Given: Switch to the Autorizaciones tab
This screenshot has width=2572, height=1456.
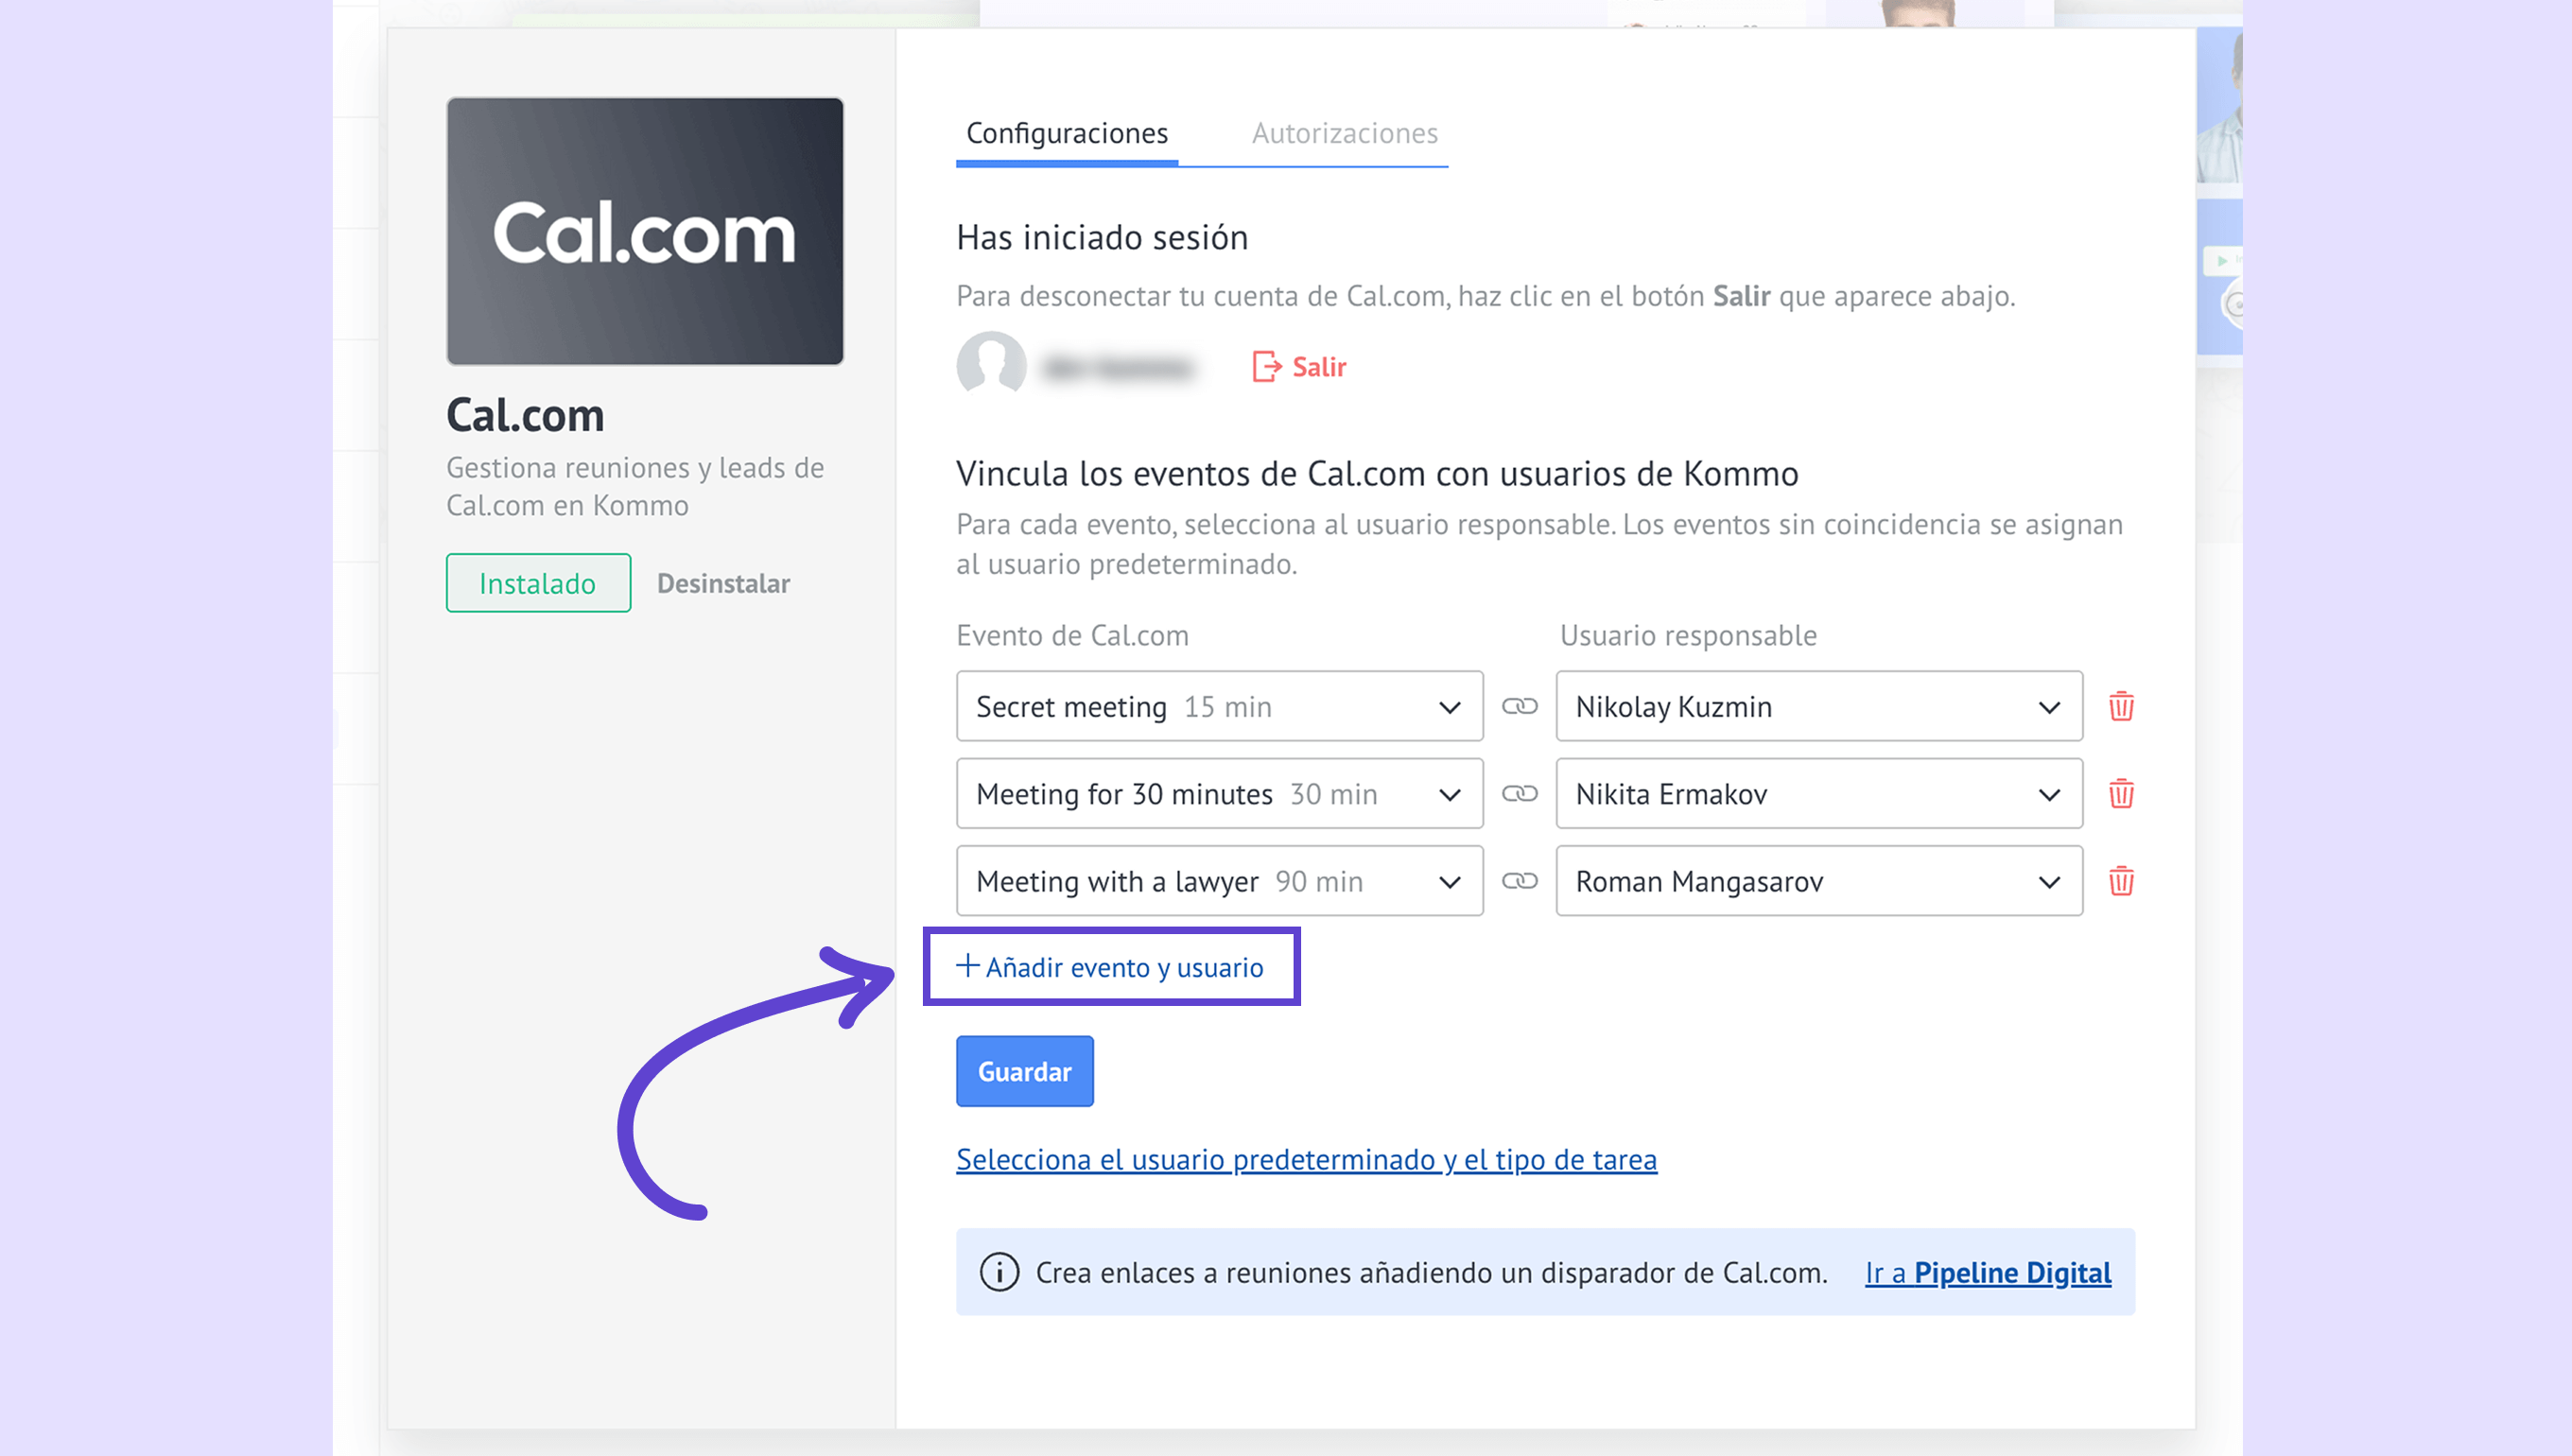Looking at the screenshot, I should tap(1343, 133).
